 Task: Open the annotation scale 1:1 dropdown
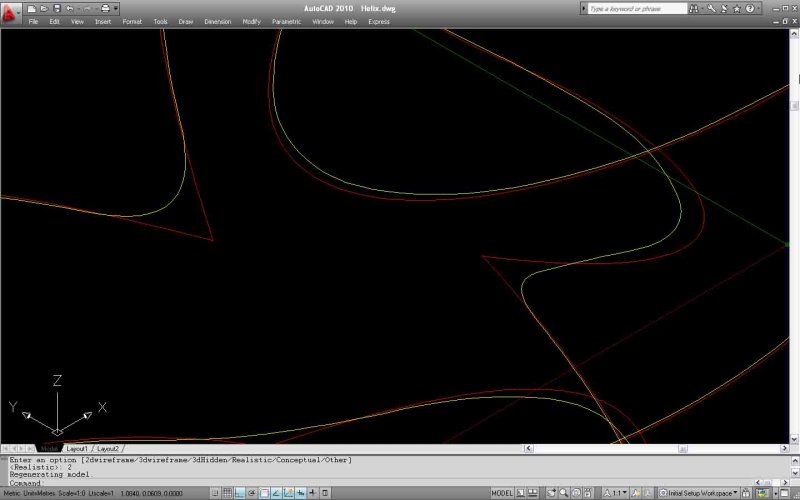click(620, 493)
